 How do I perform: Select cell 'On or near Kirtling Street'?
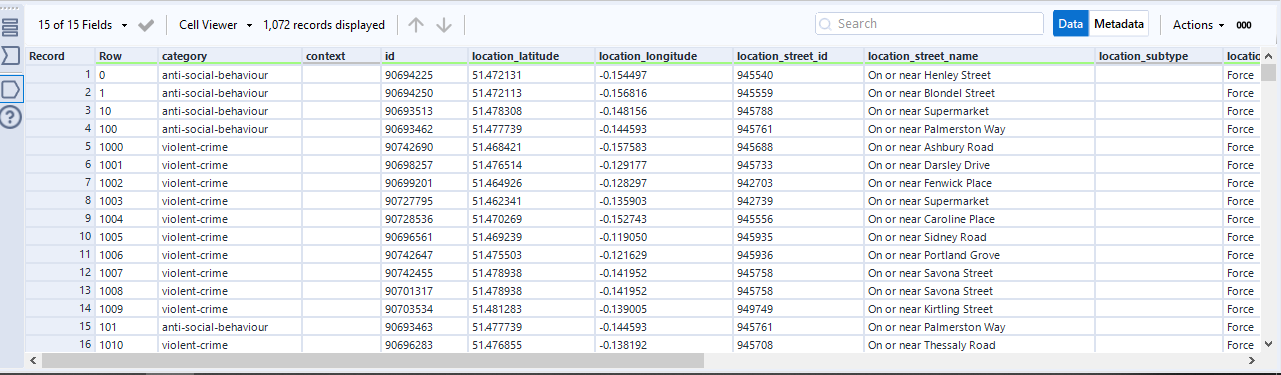(x=979, y=309)
